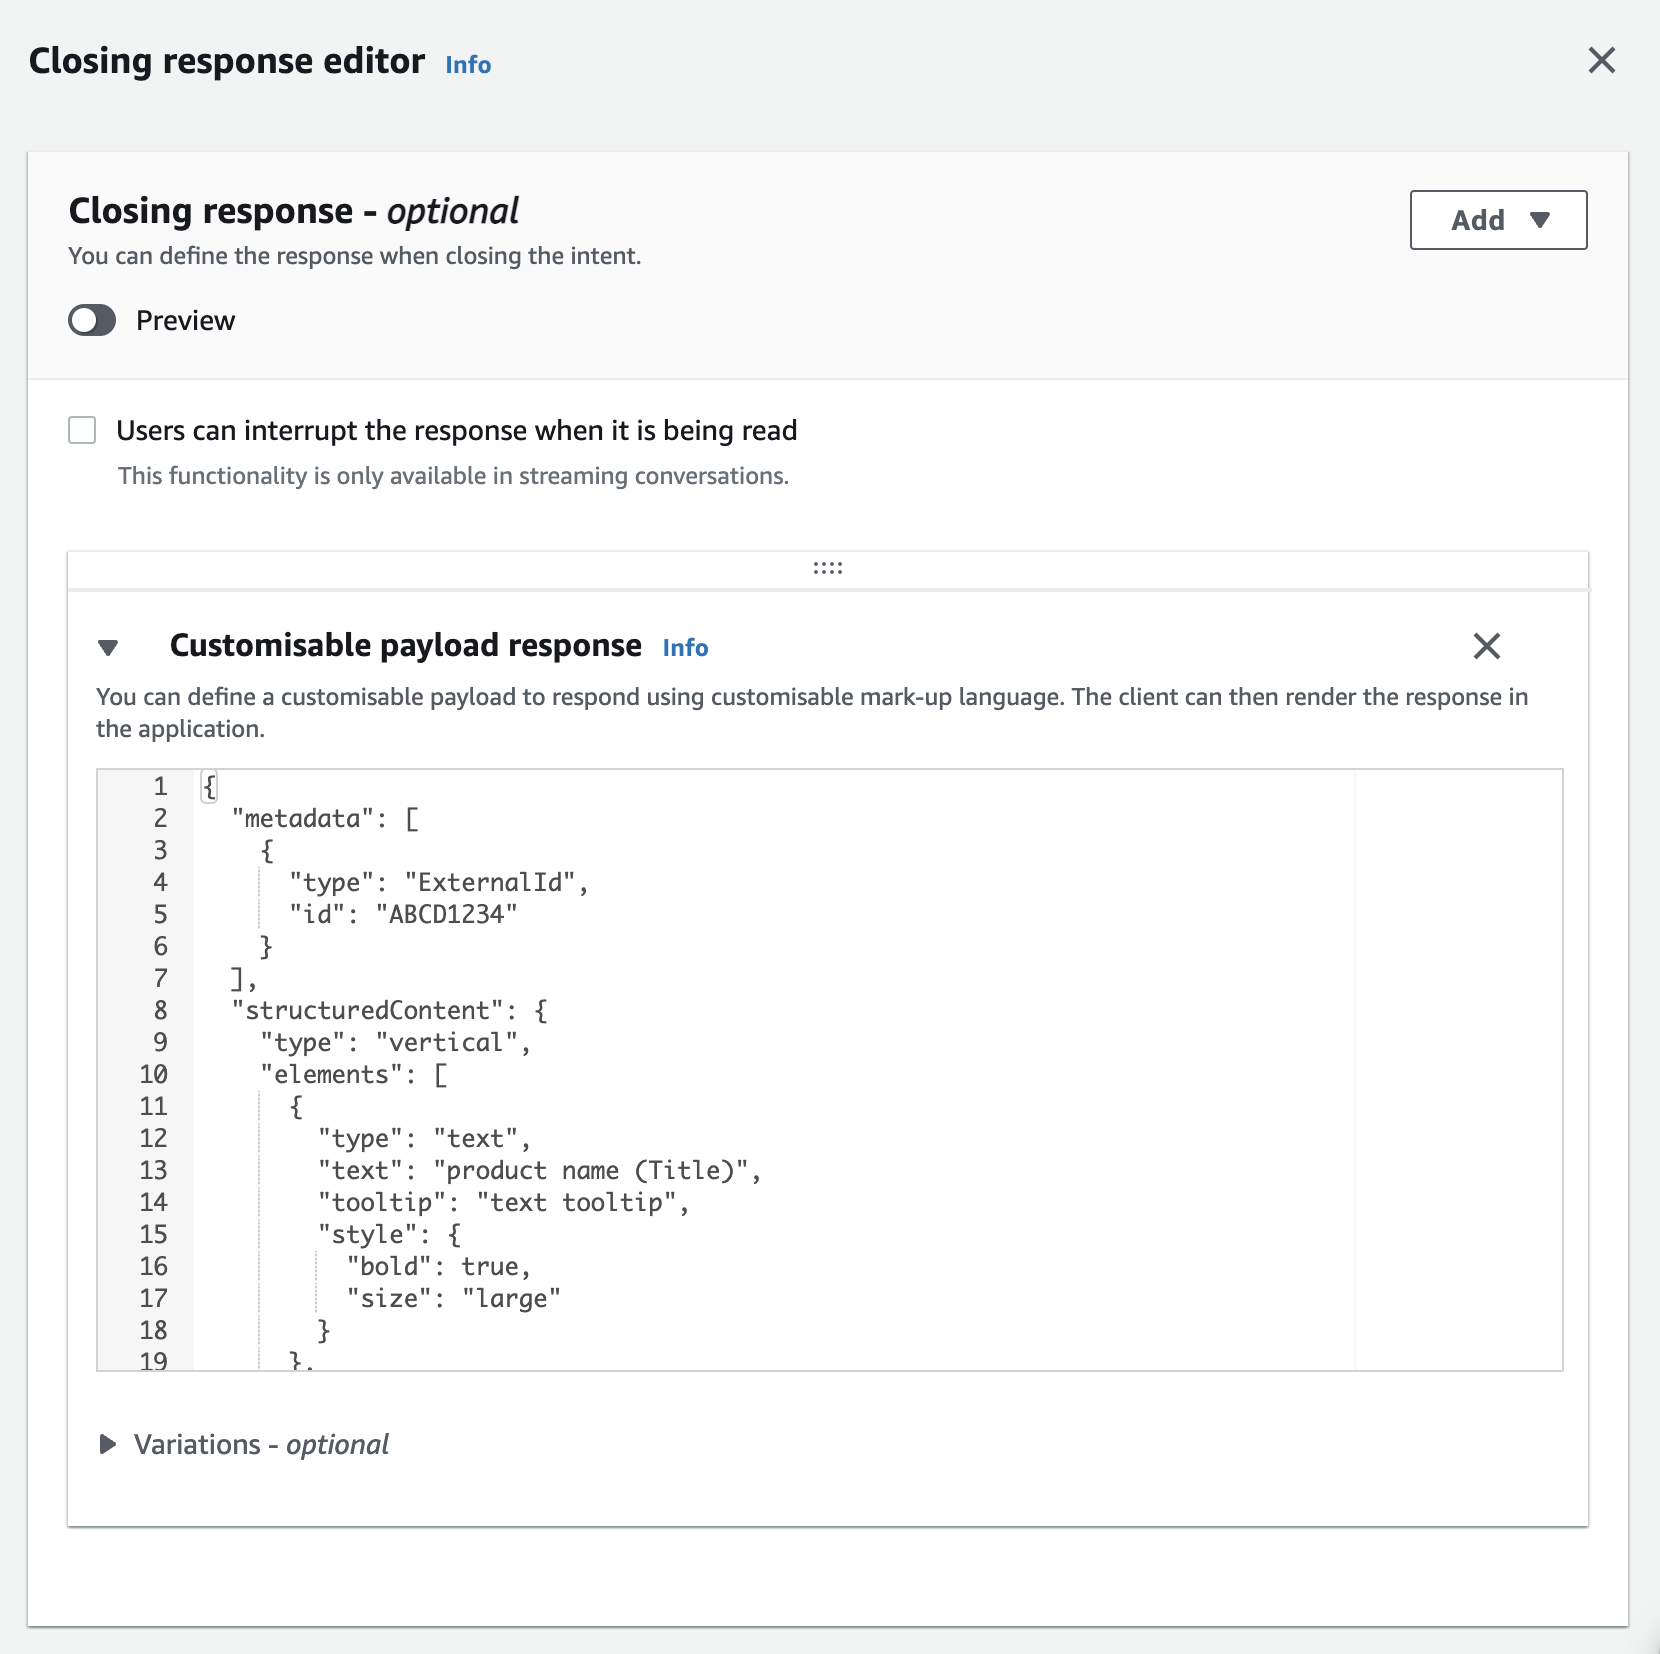The image size is (1660, 1654).
Task: Click the "vertical" type value
Action: pyautogui.click(x=447, y=1043)
